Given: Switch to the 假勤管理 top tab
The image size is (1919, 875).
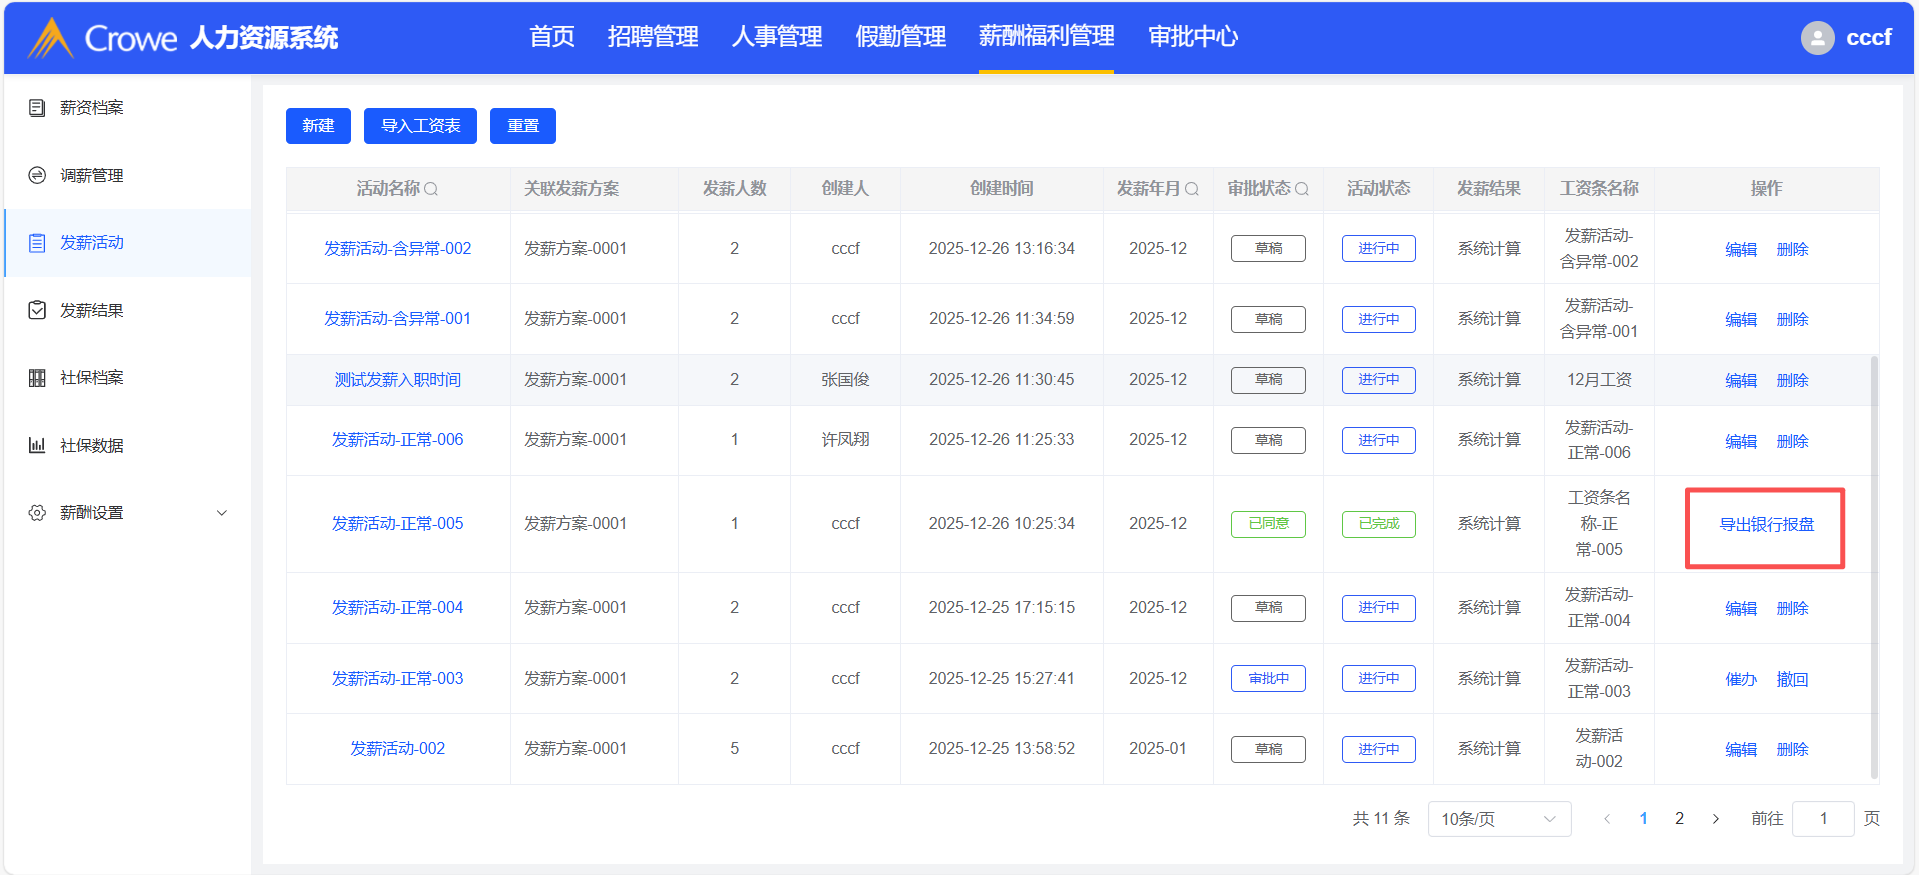Looking at the screenshot, I should click(900, 37).
